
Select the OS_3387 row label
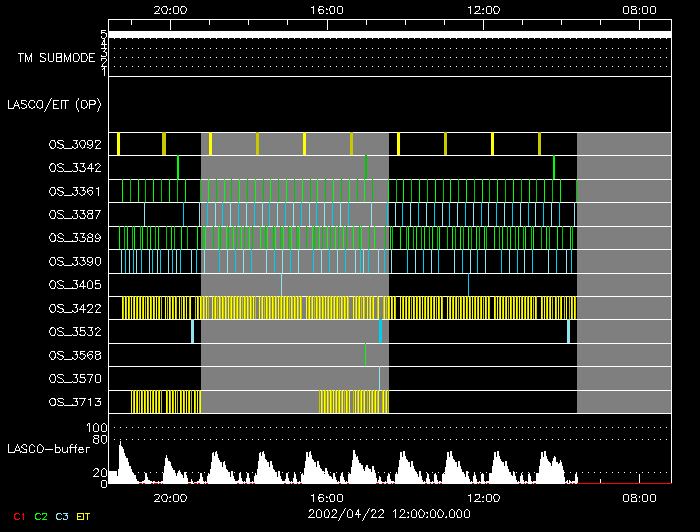tap(74, 214)
